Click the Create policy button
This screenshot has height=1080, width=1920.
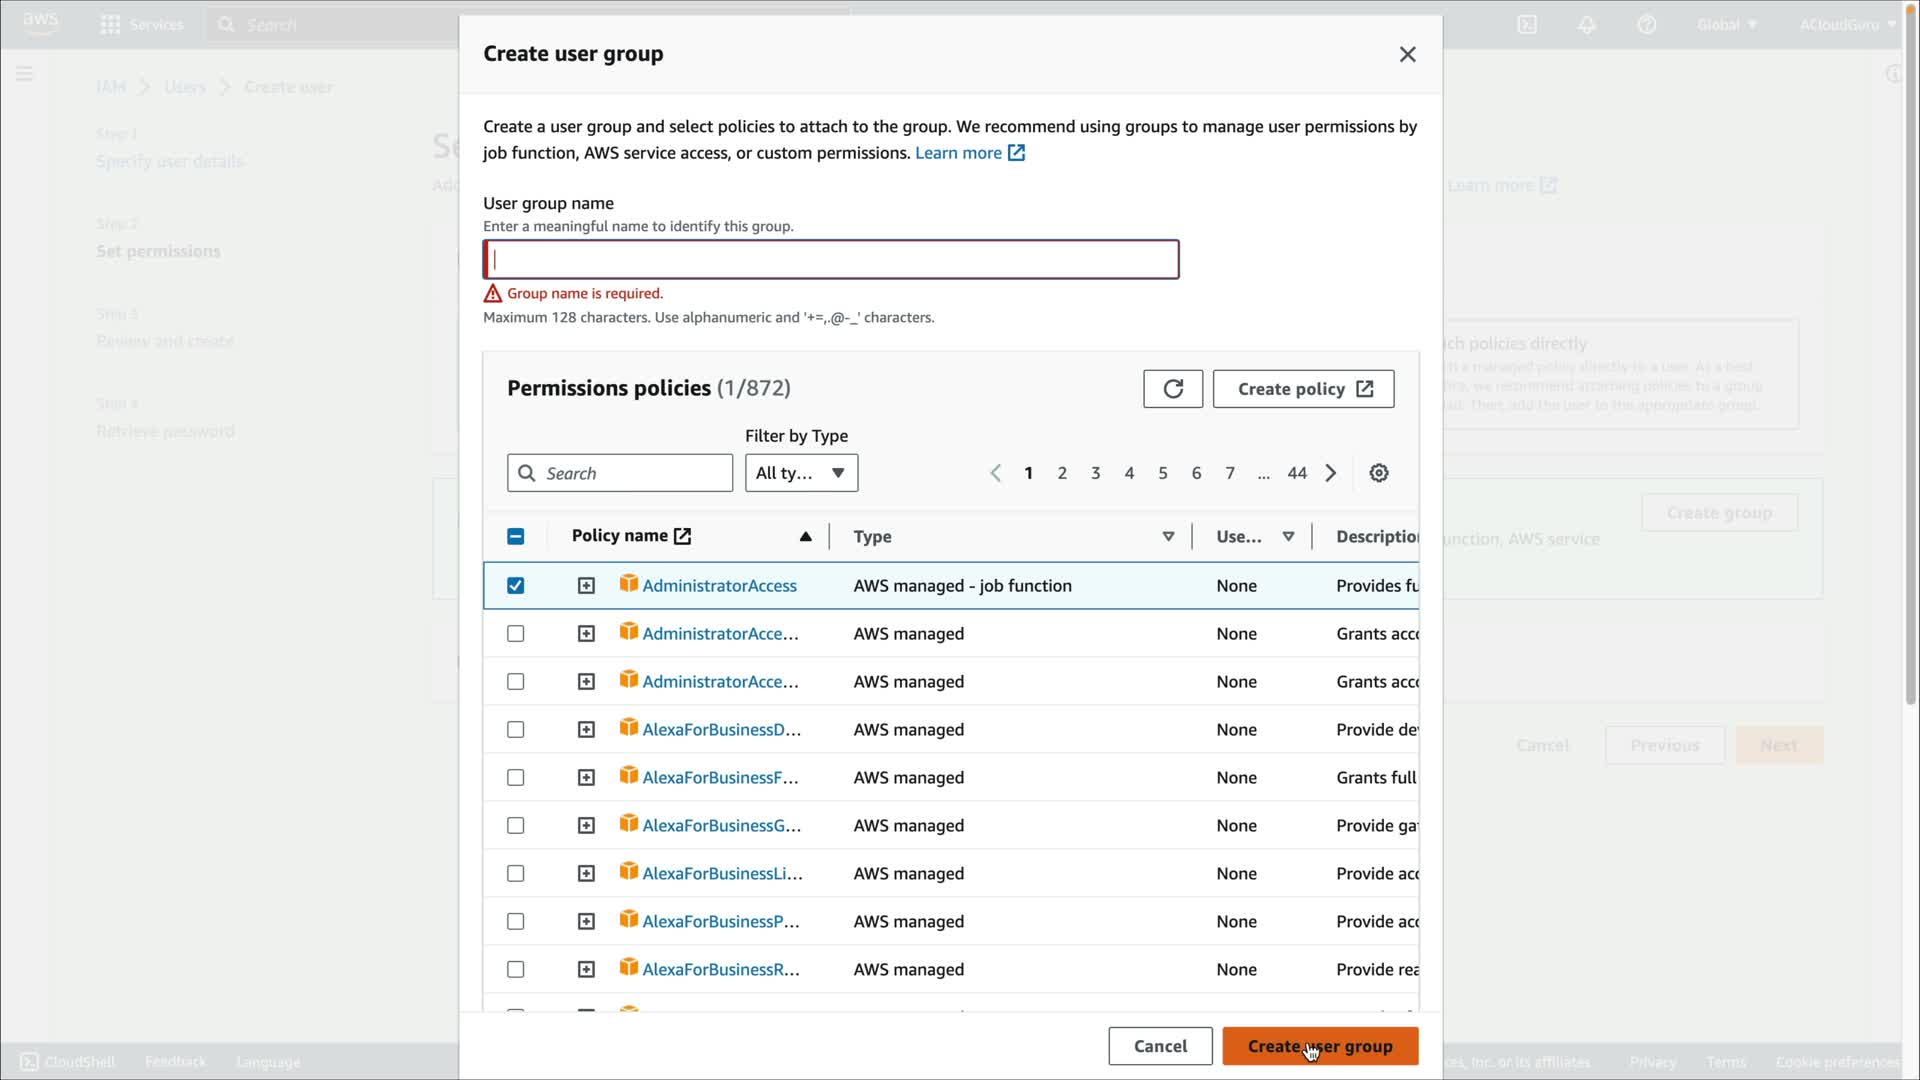1303,389
